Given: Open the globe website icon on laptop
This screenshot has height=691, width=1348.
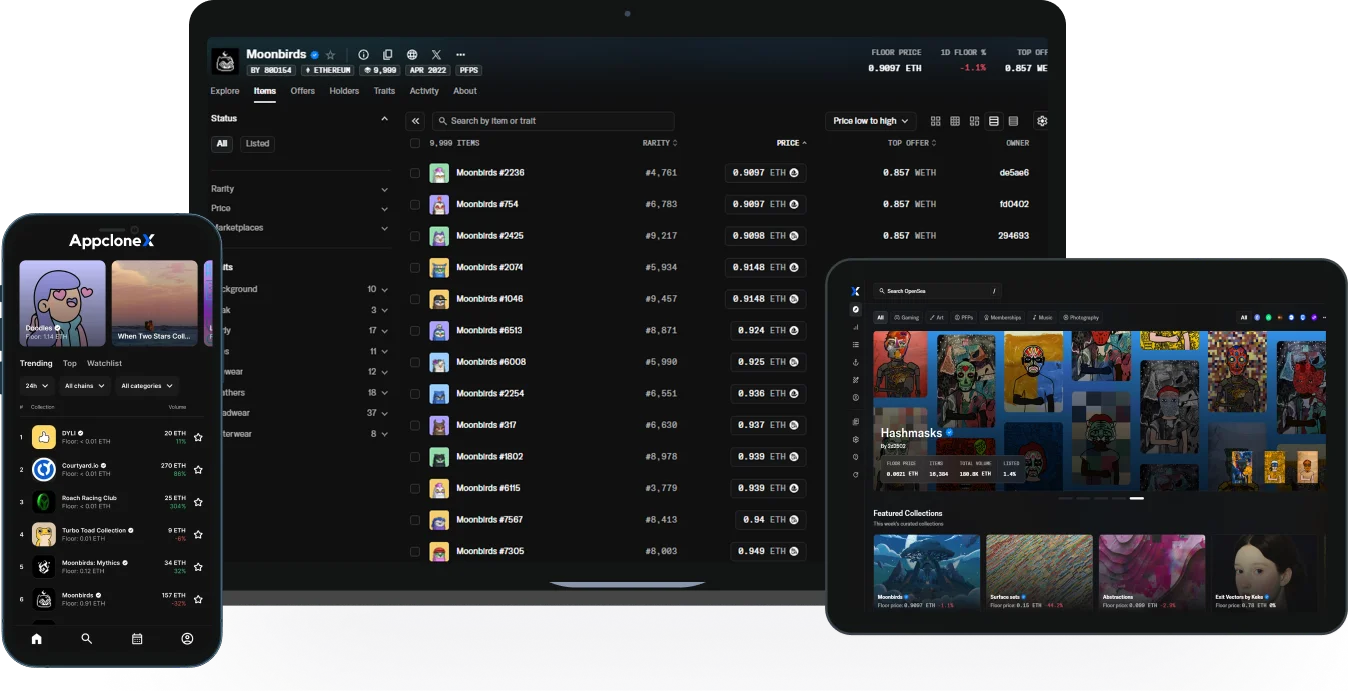Looking at the screenshot, I should [412, 55].
